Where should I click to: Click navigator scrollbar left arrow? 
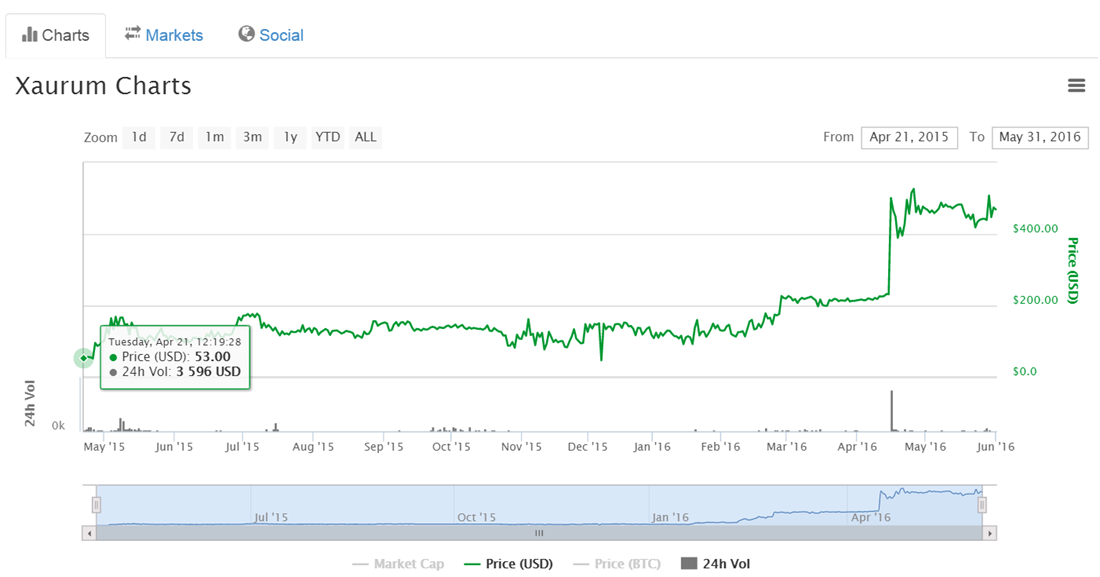click(x=90, y=534)
